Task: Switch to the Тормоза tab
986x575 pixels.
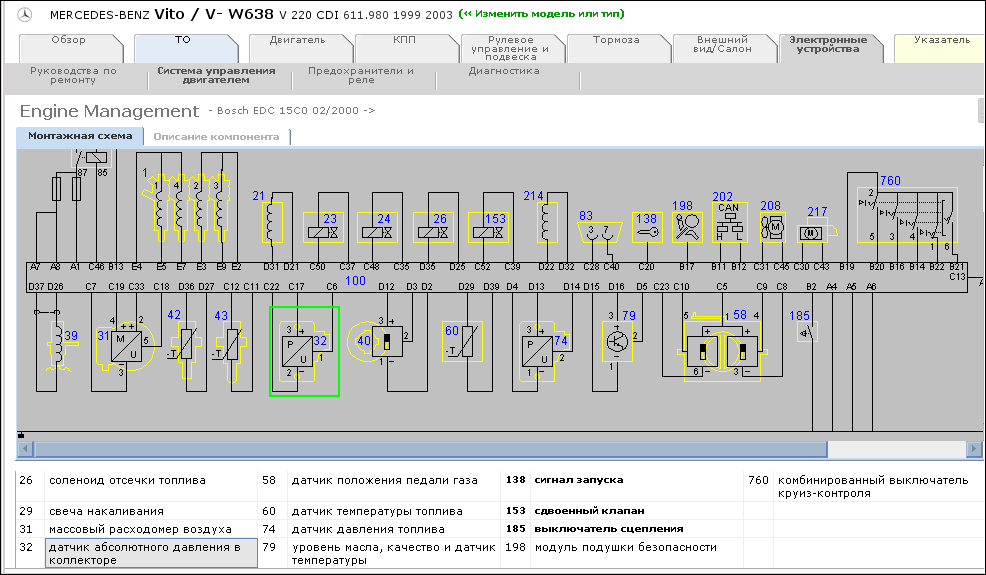Action: tap(616, 41)
